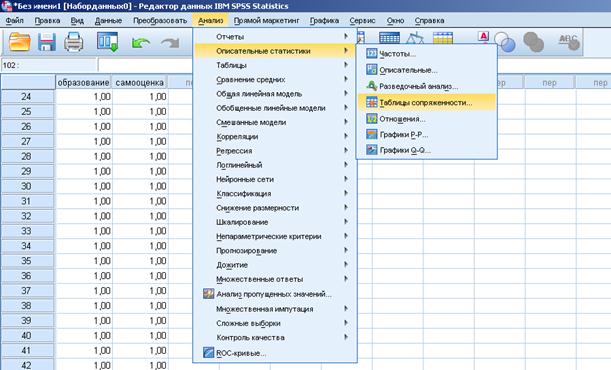Click the Value labels 'A' icon
Image resolution: width=611 pixels, height=370 pixels.
coord(483,36)
